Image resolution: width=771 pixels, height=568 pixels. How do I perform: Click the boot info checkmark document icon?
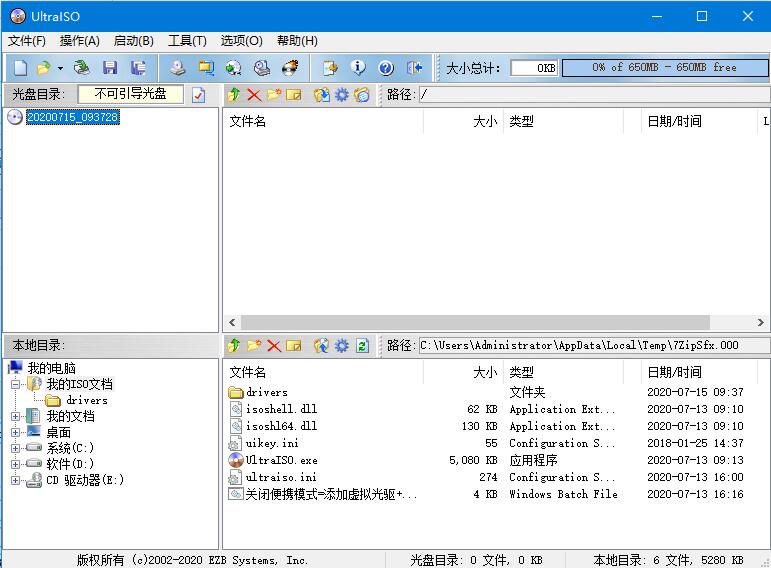199,94
